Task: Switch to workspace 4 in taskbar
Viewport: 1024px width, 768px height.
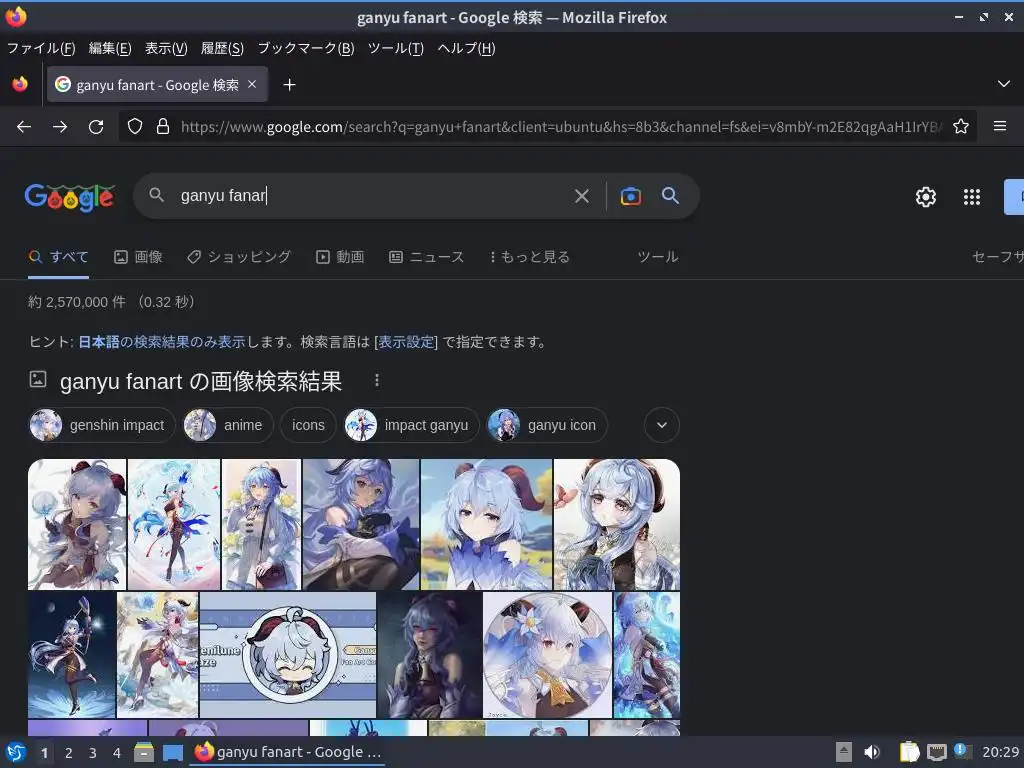Action: click(116, 753)
